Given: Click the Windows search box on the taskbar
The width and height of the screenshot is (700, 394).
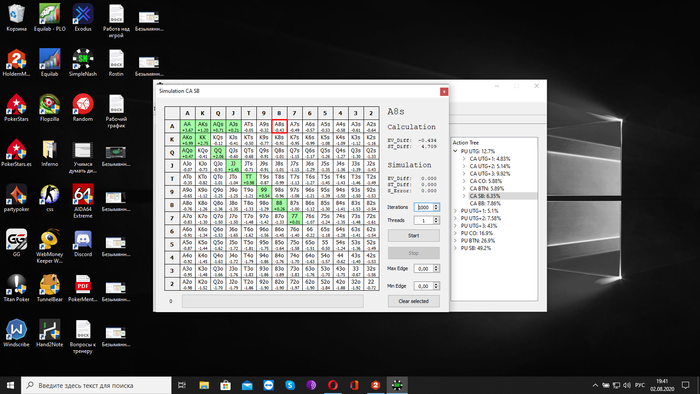Looking at the screenshot, I should click(x=96, y=385).
